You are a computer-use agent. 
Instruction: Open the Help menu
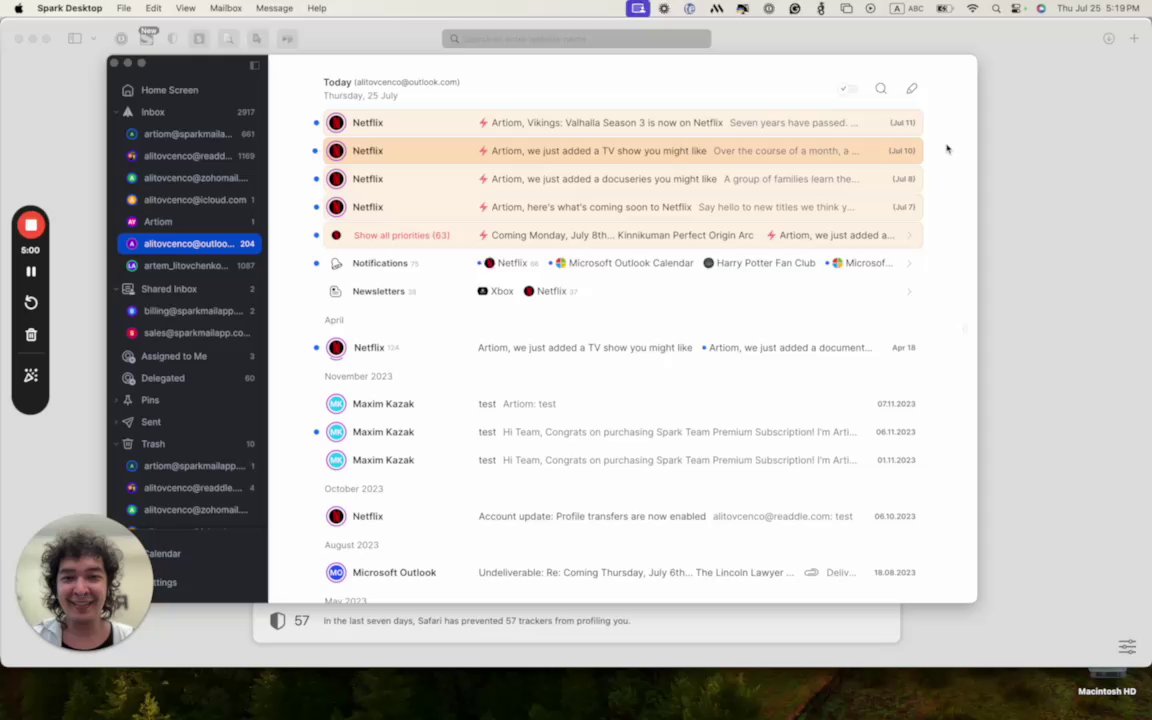point(317,8)
